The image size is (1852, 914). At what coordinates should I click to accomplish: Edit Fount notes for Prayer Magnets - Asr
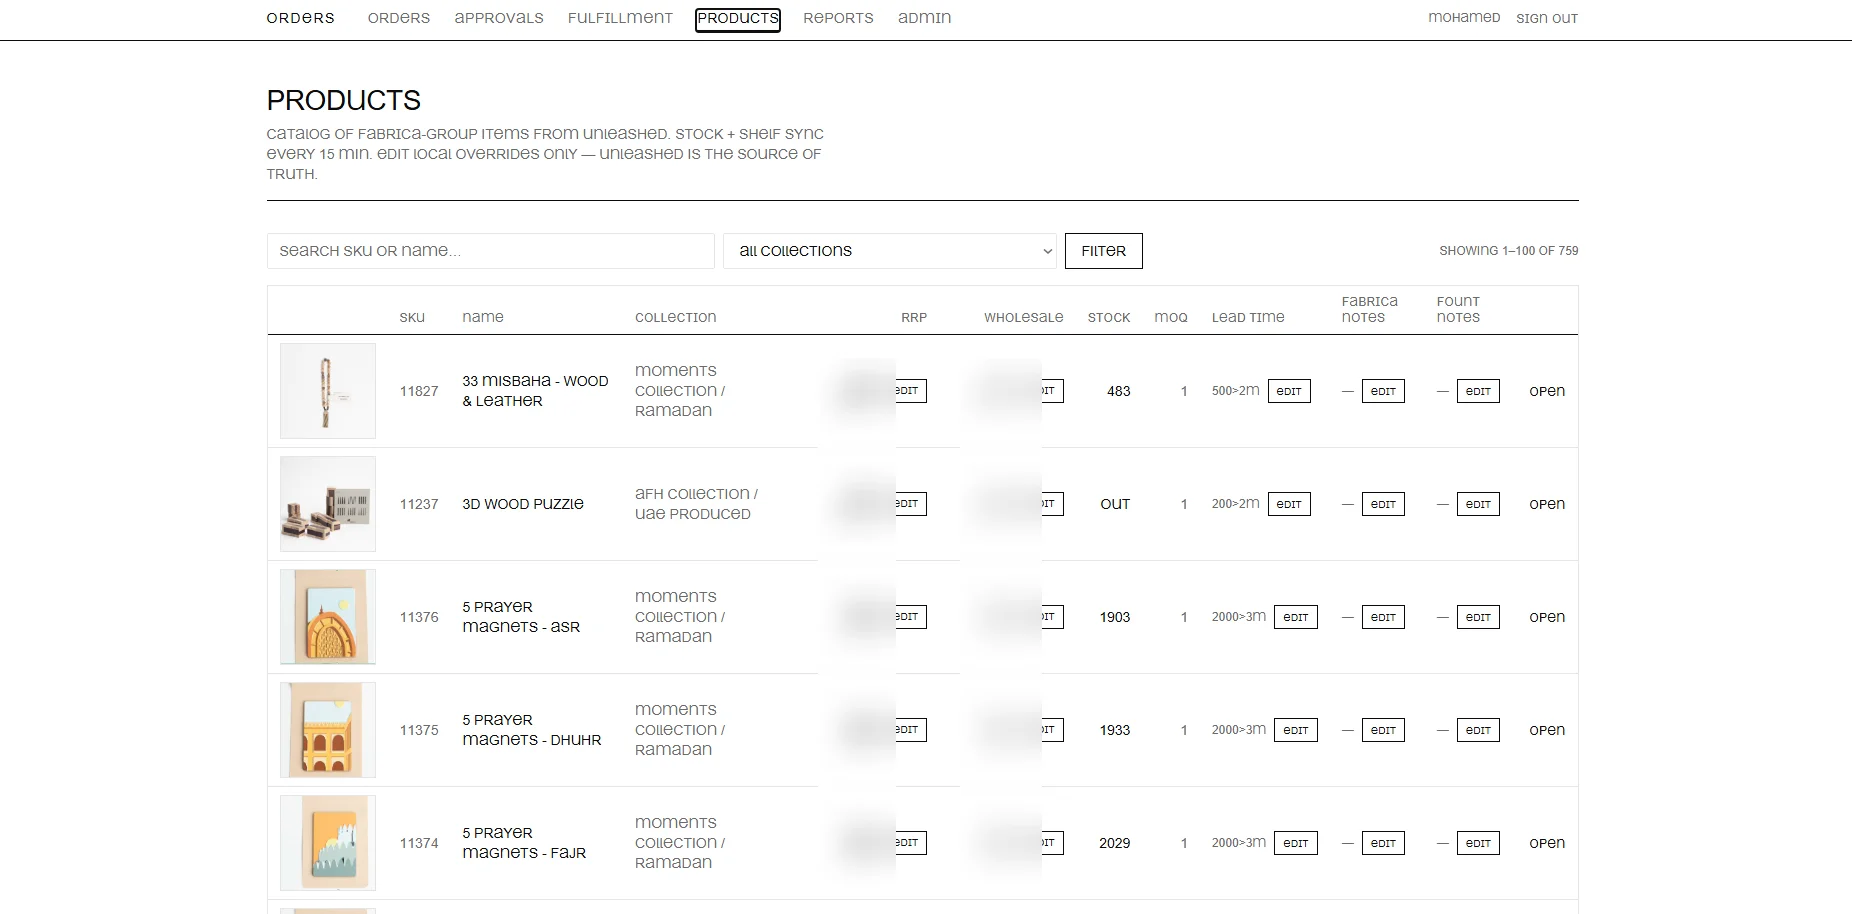[x=1478, y=617]
